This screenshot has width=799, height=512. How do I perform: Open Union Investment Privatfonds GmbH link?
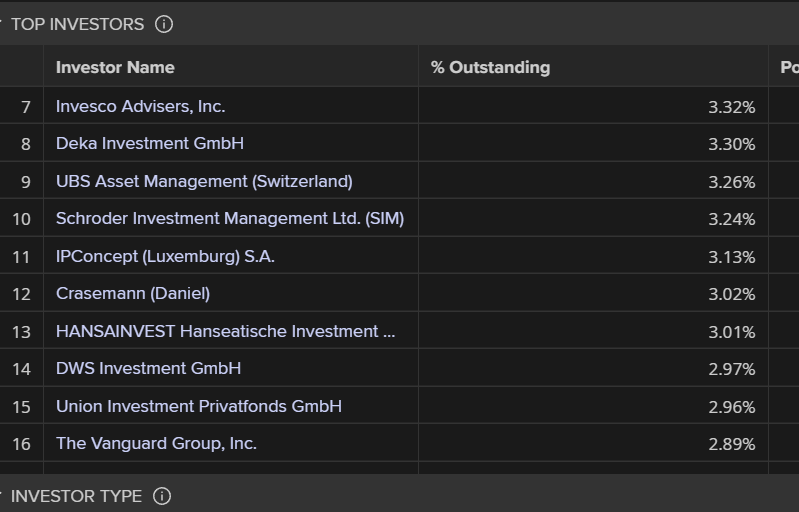[199, 406]
